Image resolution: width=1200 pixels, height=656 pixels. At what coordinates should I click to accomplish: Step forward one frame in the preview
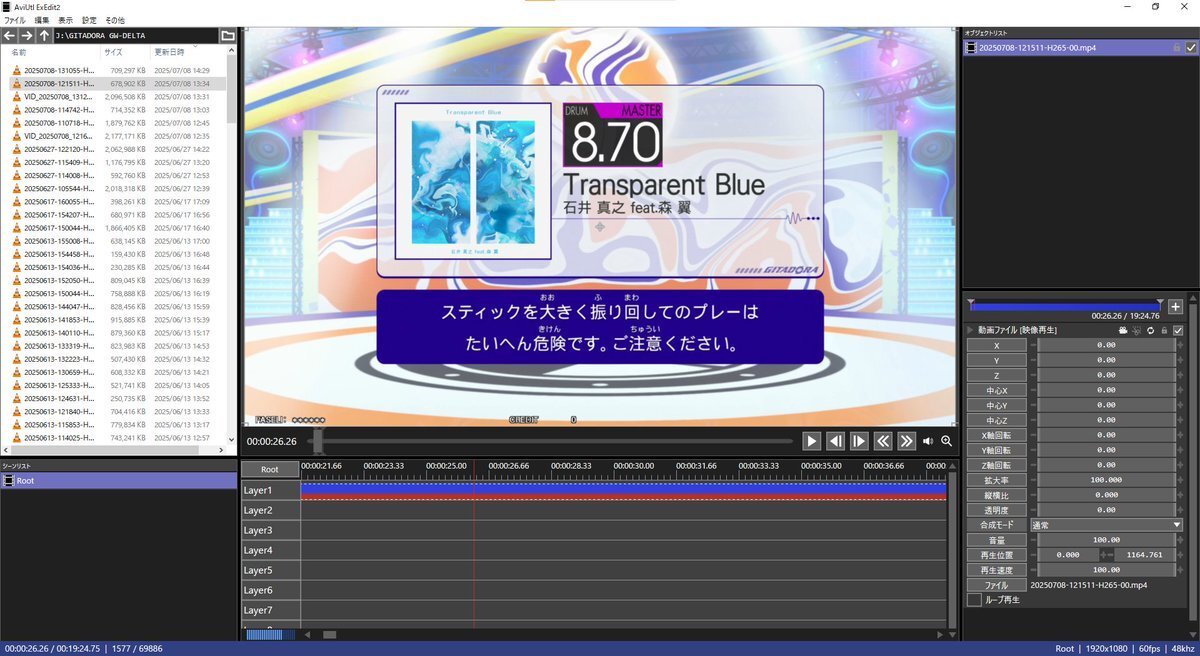[858, 441]
